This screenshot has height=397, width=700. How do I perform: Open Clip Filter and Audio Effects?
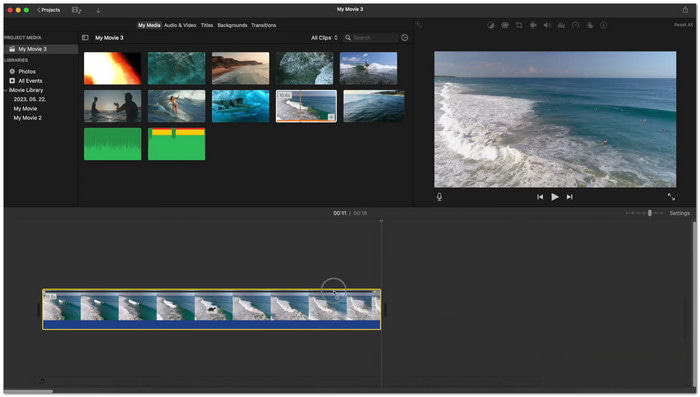pos(590,25)
